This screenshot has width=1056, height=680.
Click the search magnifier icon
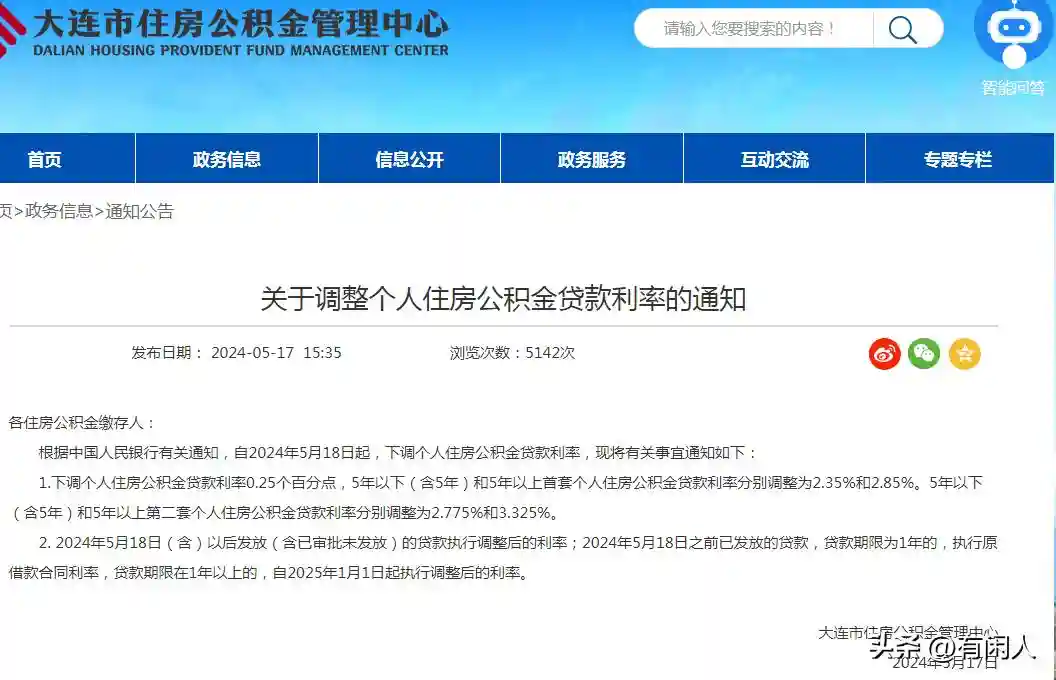click(902, 29)
